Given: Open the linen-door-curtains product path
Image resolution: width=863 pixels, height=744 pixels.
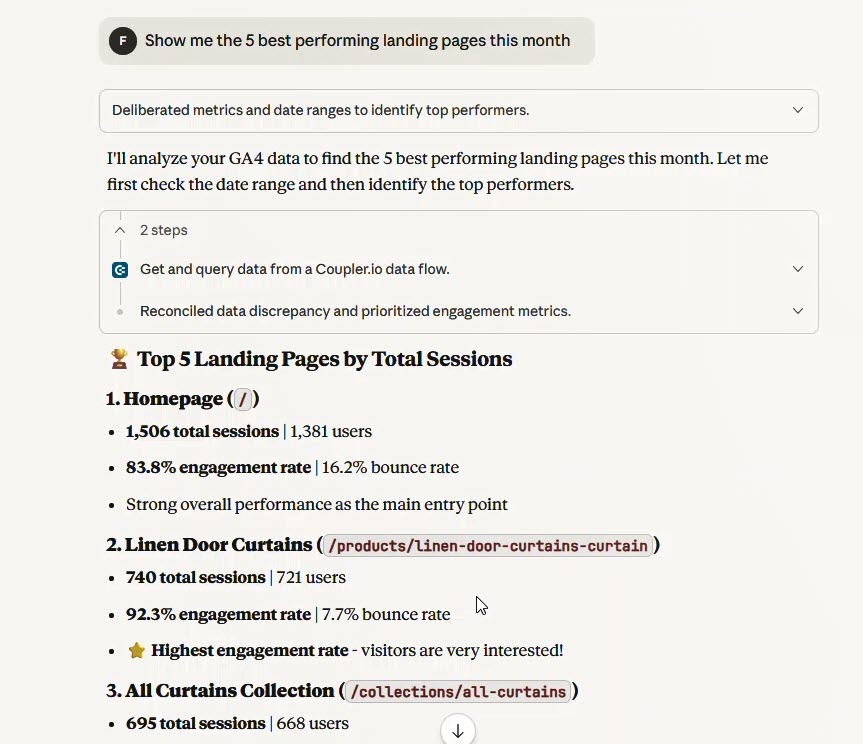Looking at the screenshot, I should 486,545.
